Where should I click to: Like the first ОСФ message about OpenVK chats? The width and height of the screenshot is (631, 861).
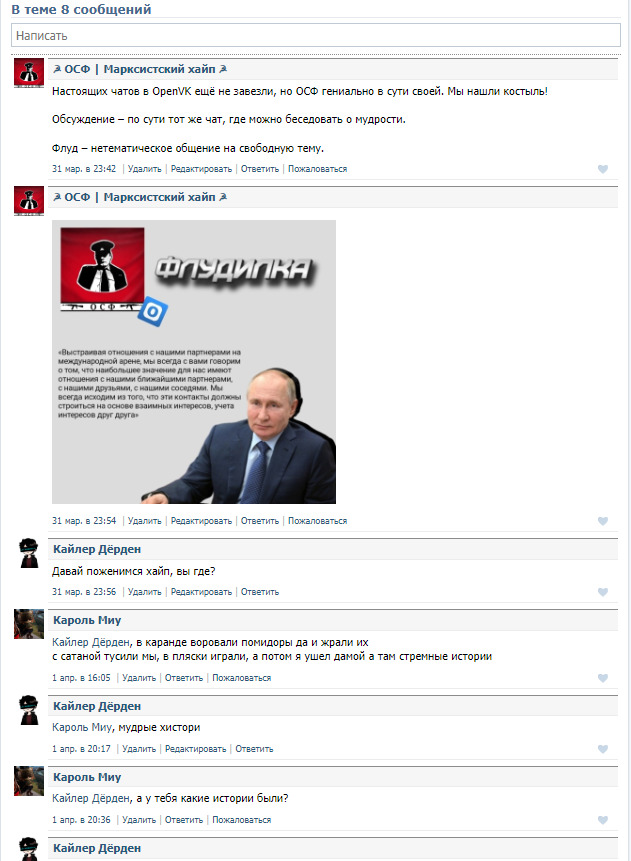click(x=602, y=169)
